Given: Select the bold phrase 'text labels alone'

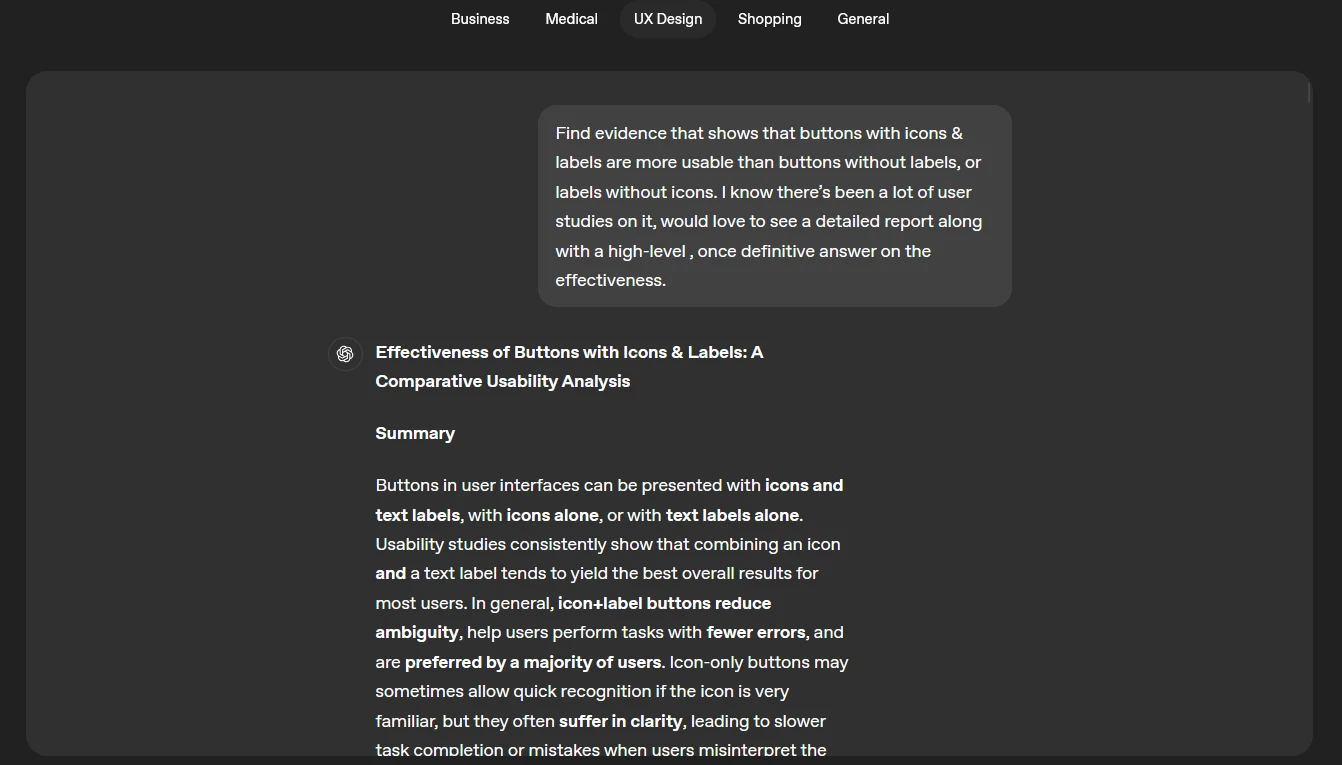Looking at the screenshot, I should point(732,514).
